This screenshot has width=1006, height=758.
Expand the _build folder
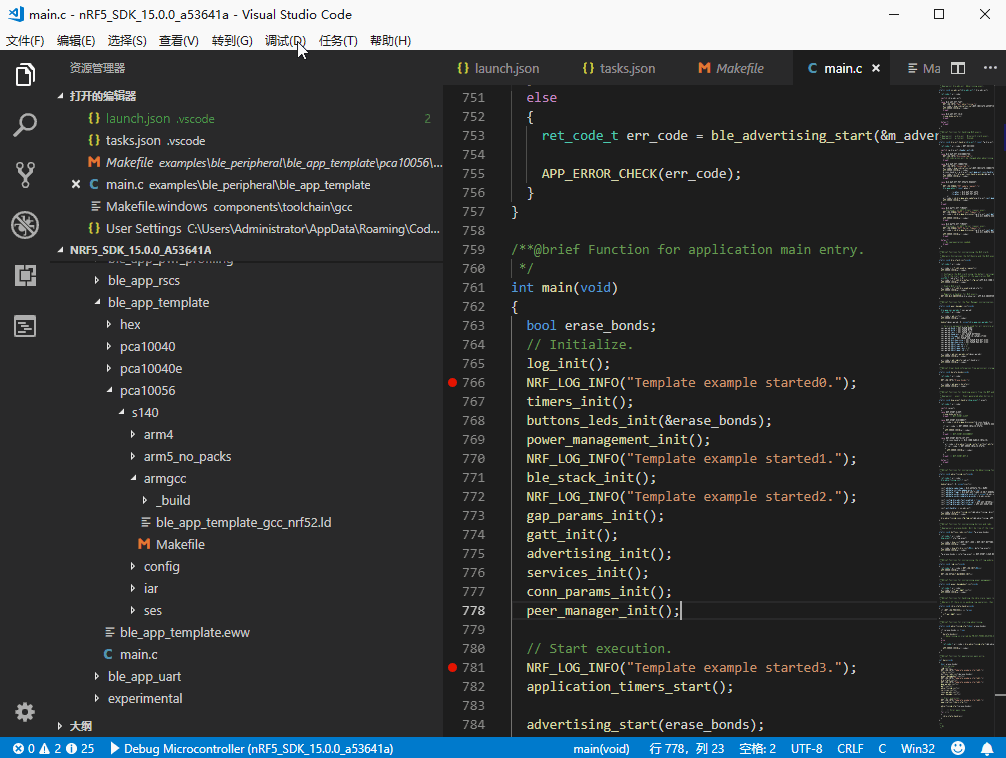pyautogui.click(x=145, y=500)
